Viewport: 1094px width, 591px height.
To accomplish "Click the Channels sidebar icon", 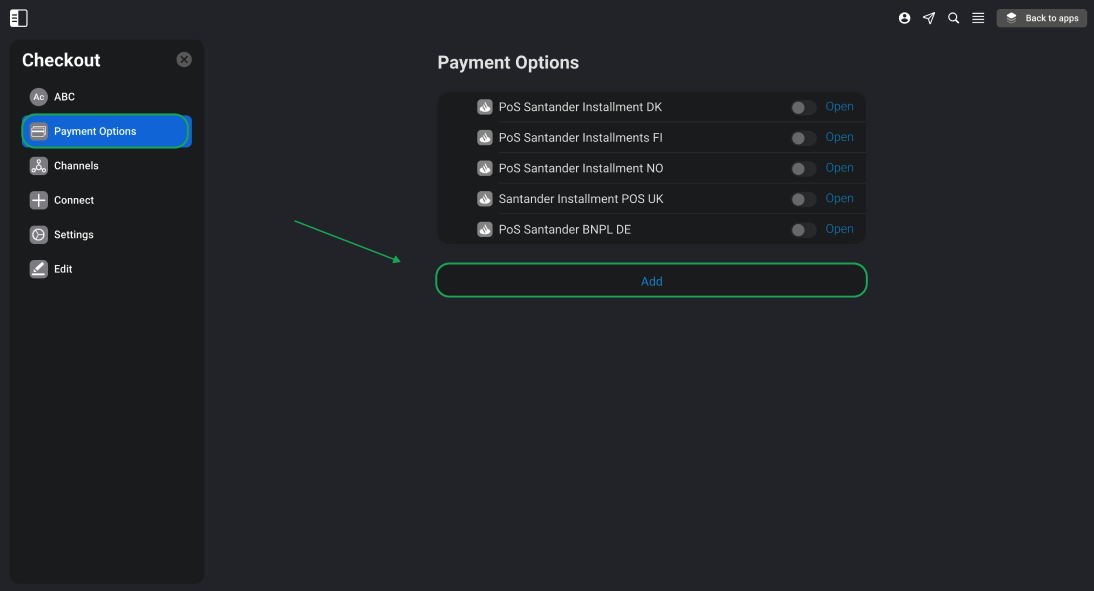I will click(38, 165).
